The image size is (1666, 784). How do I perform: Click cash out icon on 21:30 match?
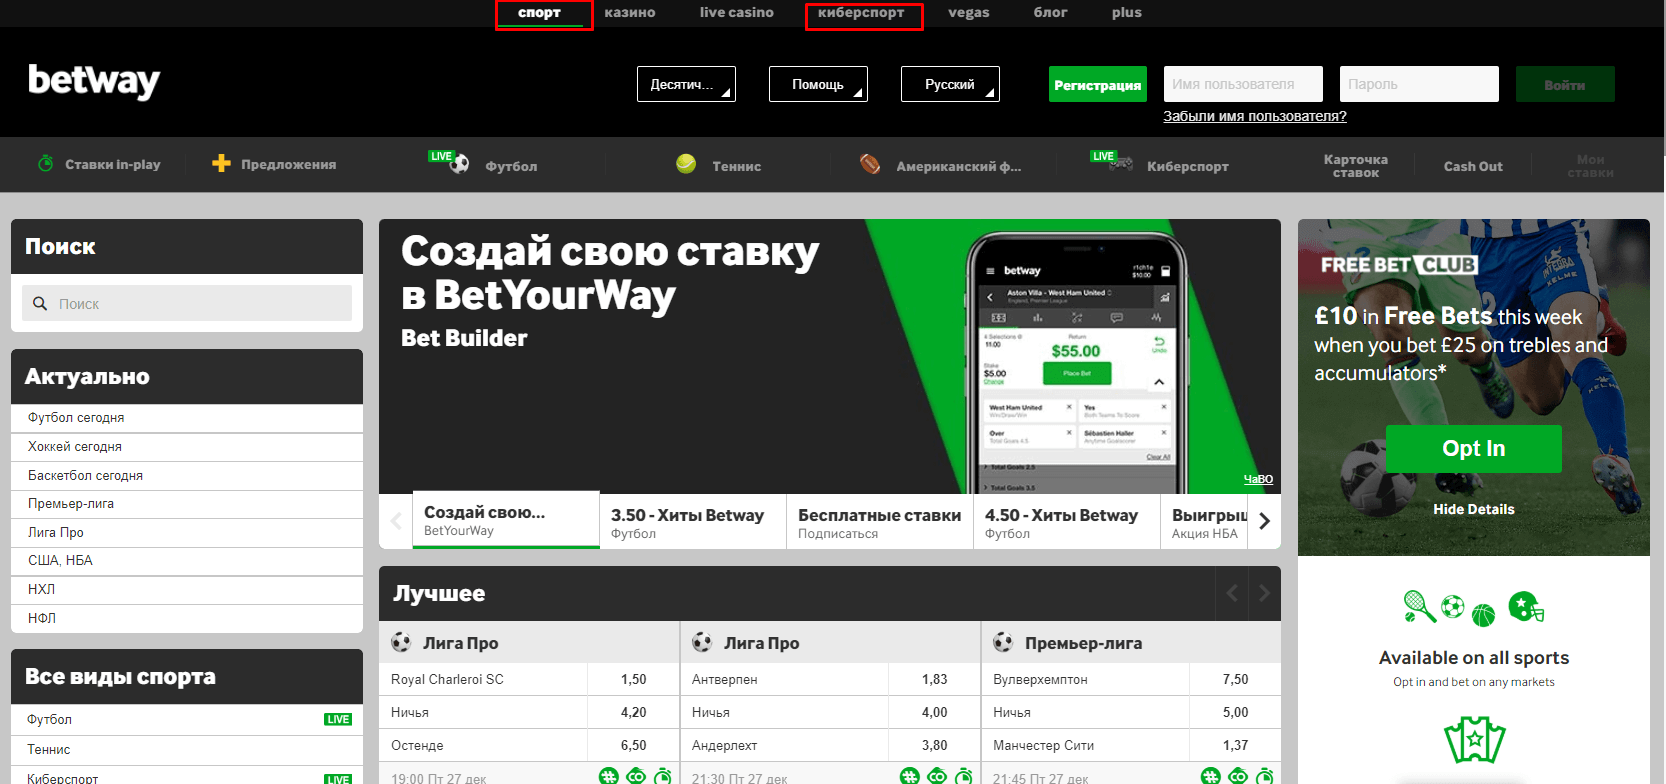937,776
